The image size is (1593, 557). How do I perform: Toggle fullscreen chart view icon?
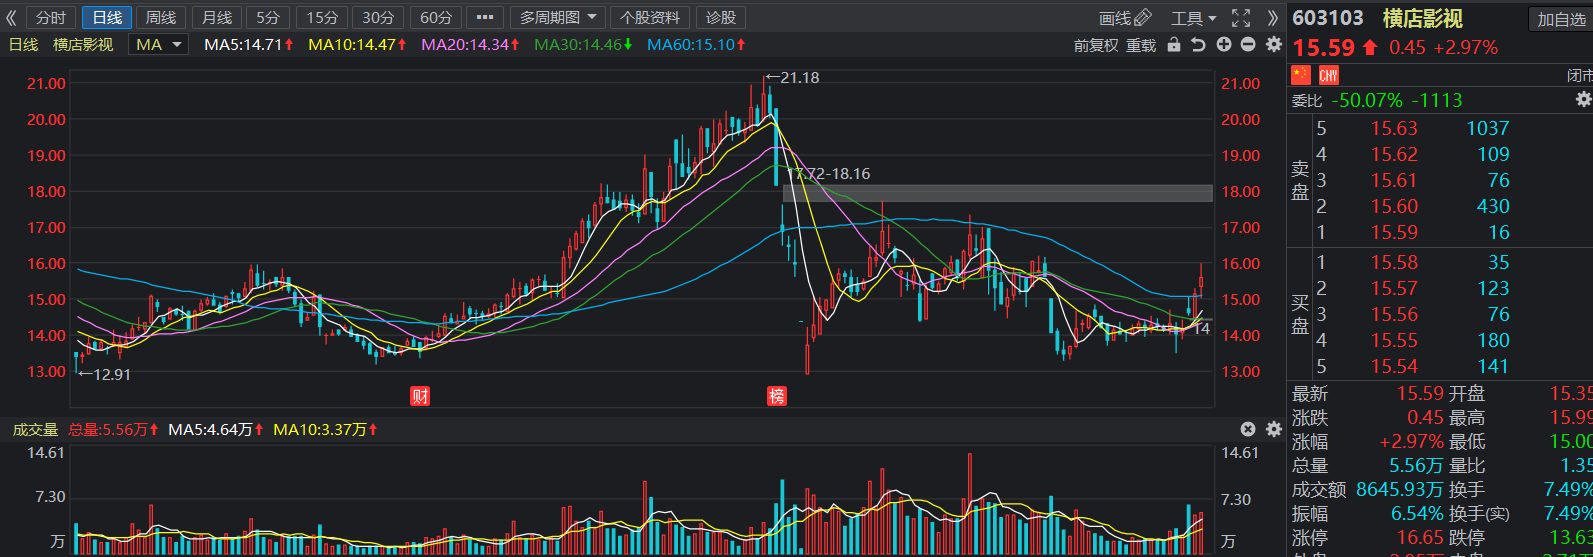tap(1241, 18)
